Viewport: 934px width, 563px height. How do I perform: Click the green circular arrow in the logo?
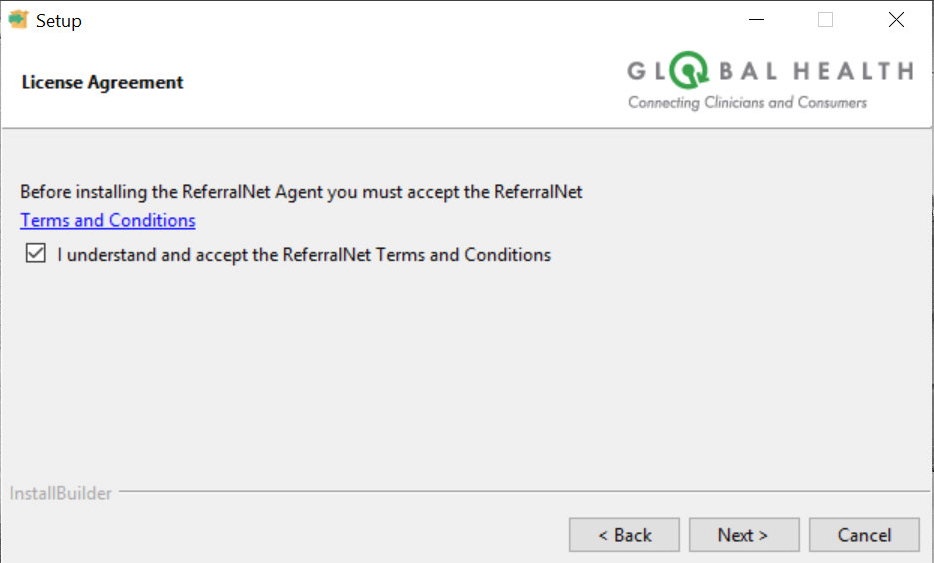688,71
